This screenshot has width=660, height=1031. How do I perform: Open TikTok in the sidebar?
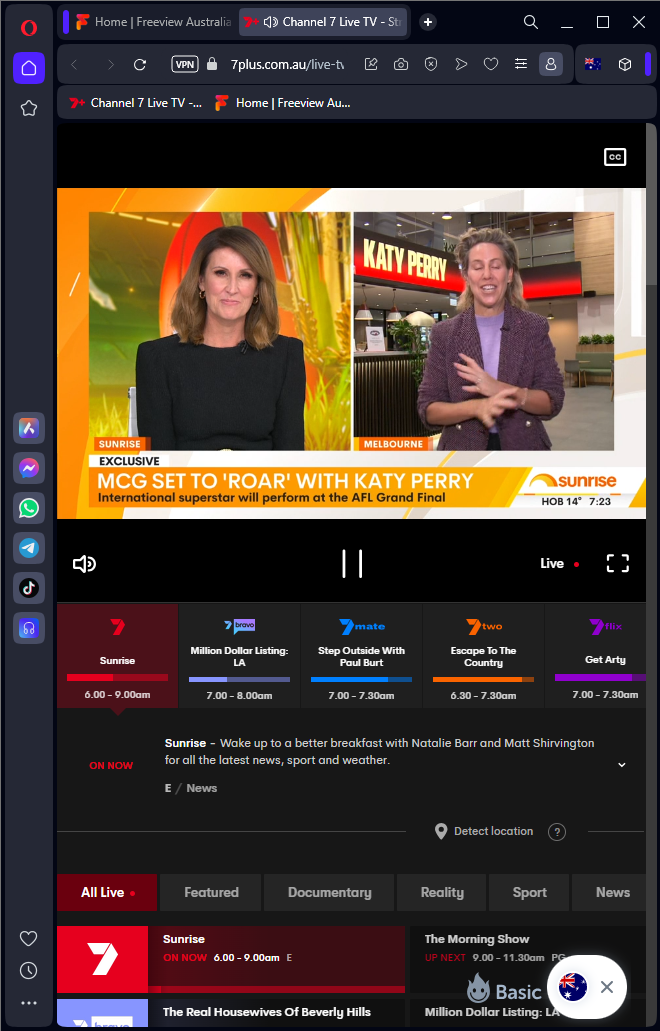29,588
